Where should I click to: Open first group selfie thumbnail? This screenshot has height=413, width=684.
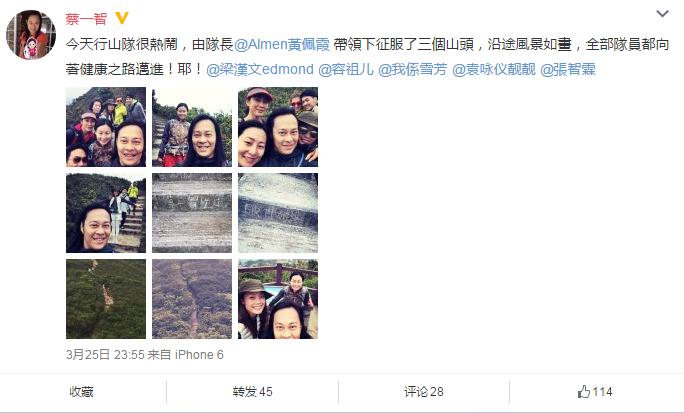106,127
